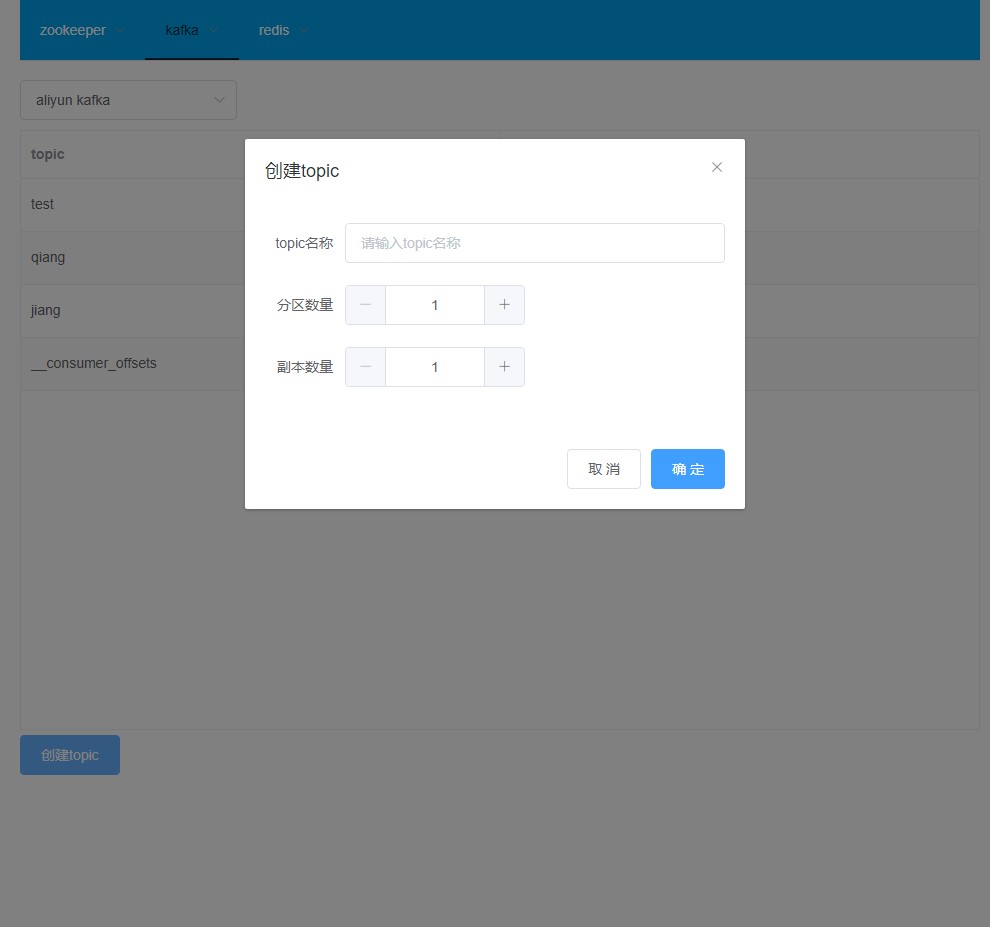Viewport: 990px width, 927px height.
Task: Click the topic名称 label
Action: point(304,243)
